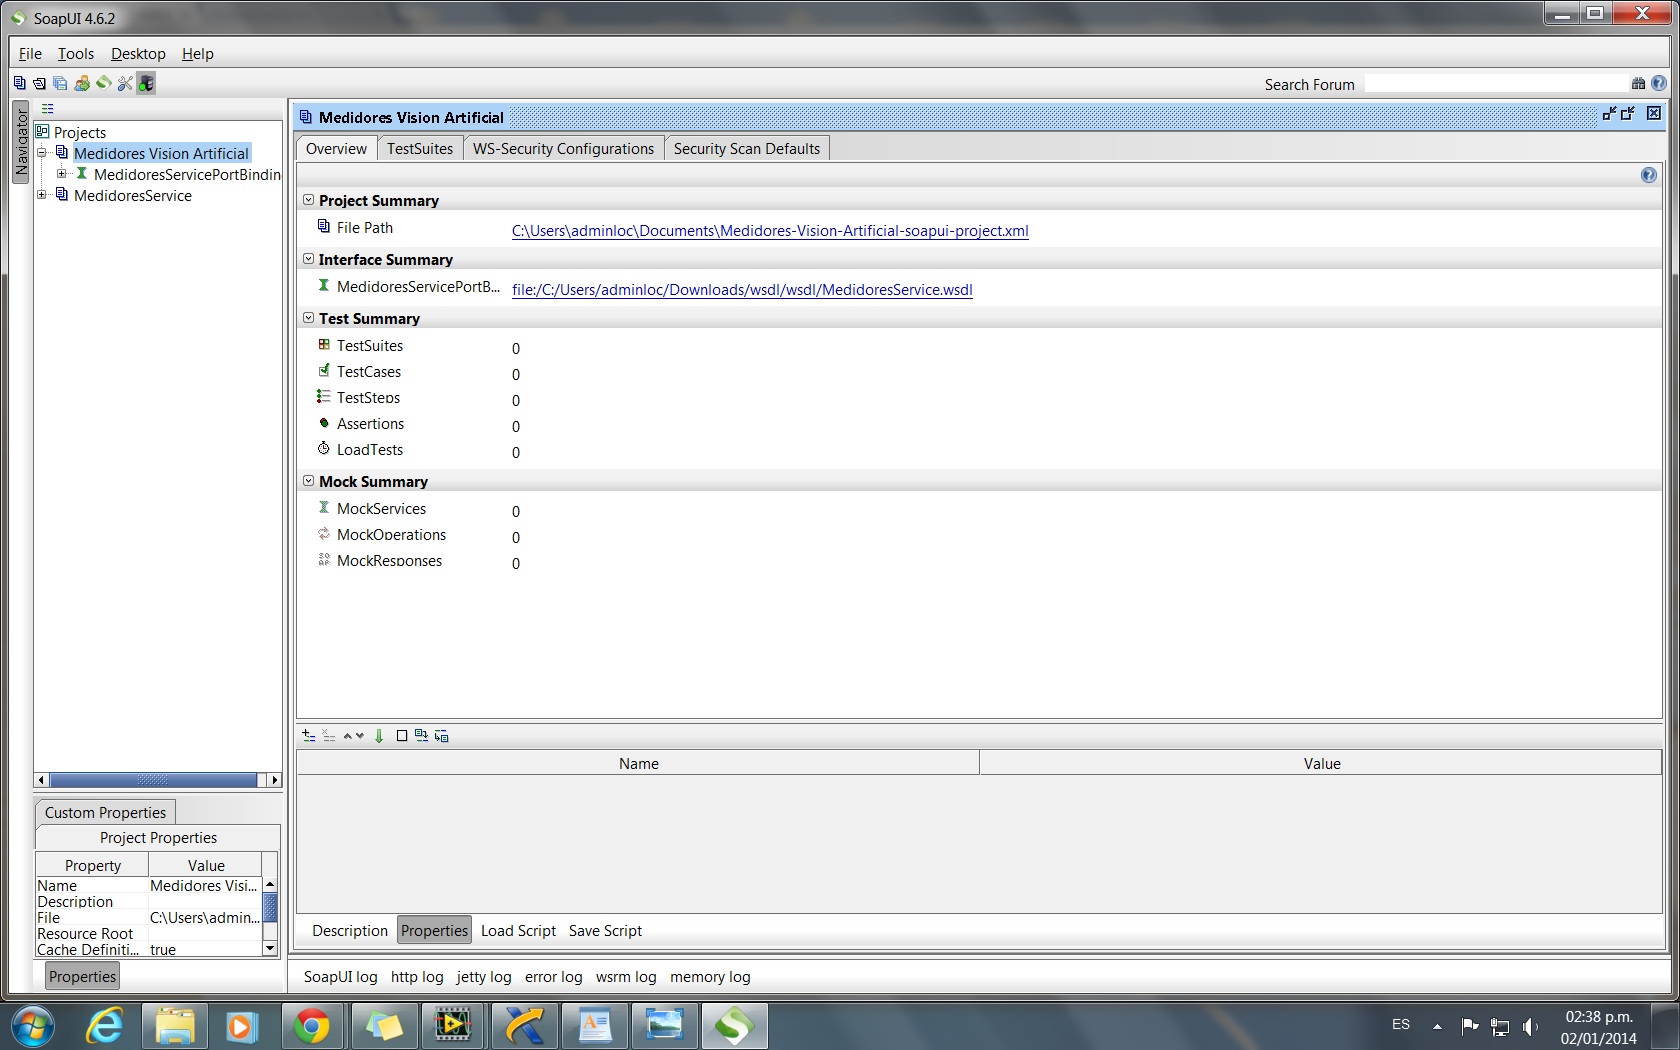Open the Tools menu
Image resolution: width=1680 pixels, height=1050 pixels.
click(76, 54)
